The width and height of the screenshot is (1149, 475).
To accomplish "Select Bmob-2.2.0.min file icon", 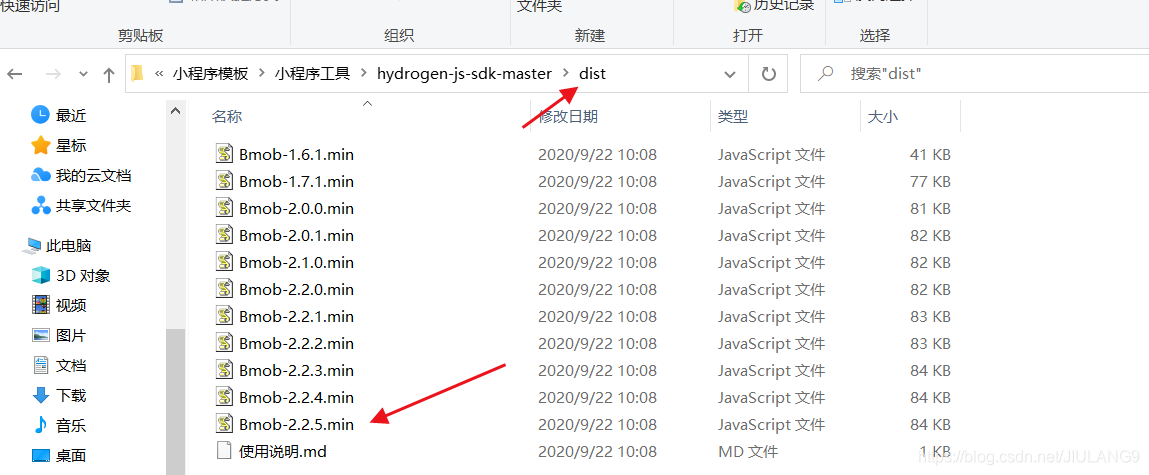I will [224, 289].
